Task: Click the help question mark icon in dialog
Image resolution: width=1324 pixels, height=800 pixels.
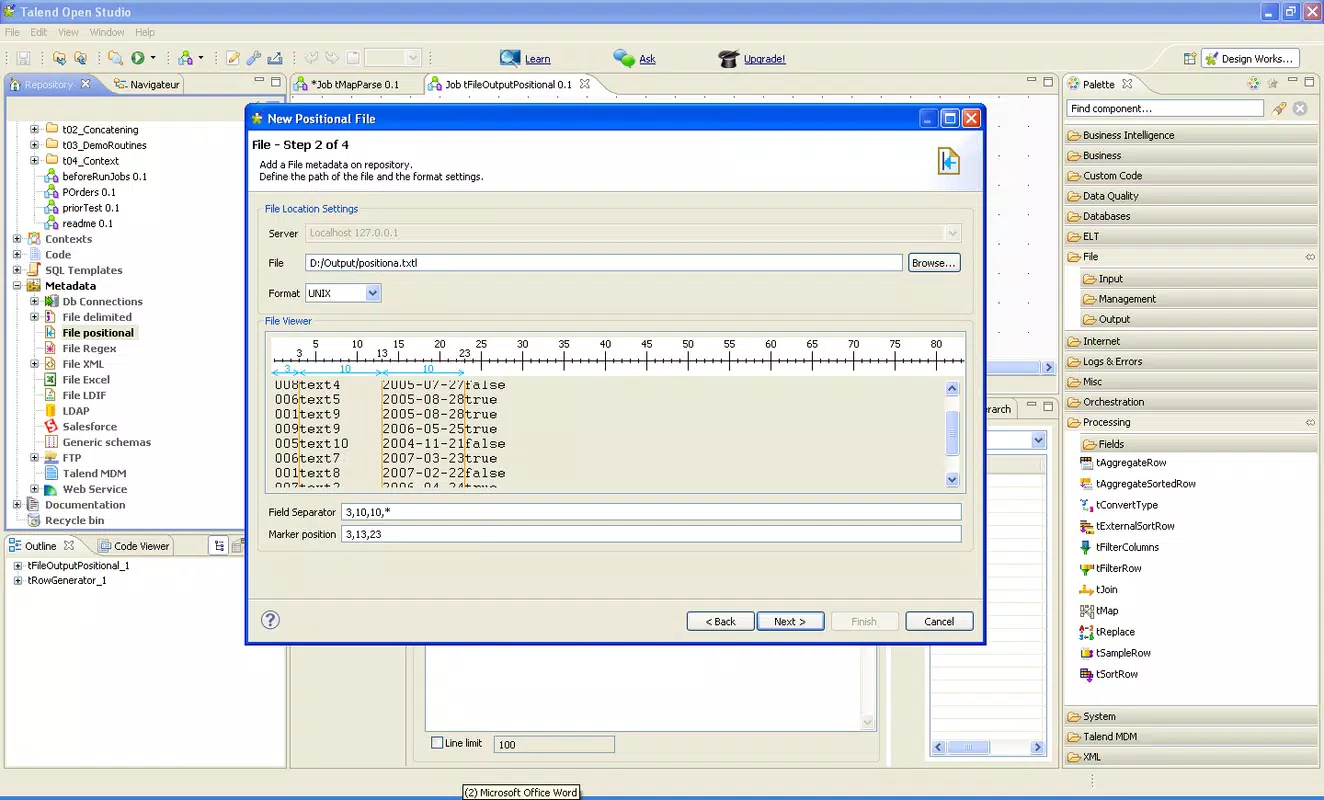Action: tap(270, 620)
